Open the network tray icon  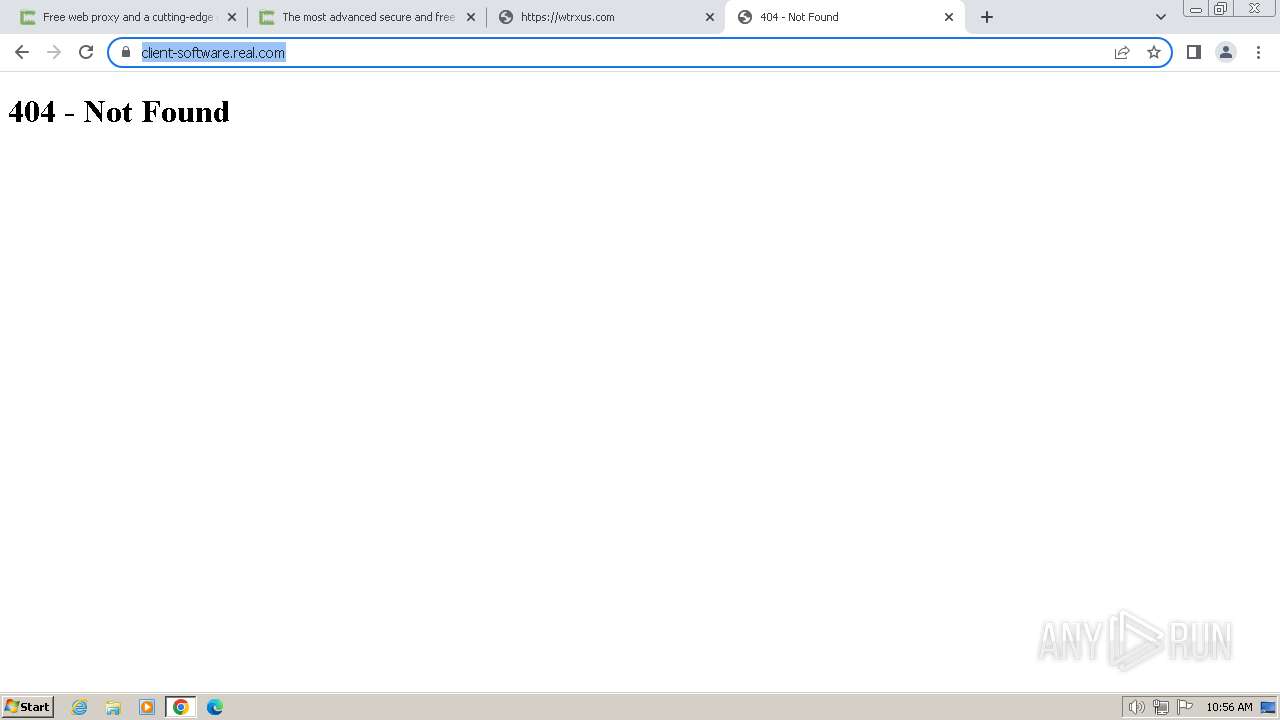[1161, 707]
